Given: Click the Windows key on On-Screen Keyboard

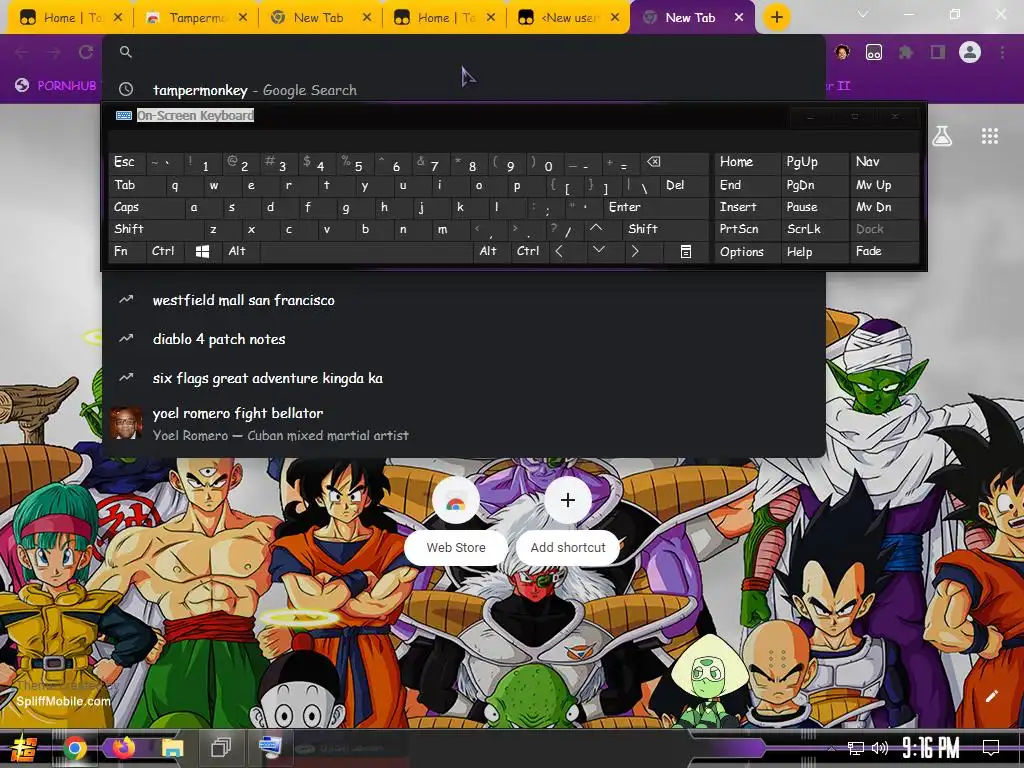Looking at the screenshot, I should [x=202, y=251].
